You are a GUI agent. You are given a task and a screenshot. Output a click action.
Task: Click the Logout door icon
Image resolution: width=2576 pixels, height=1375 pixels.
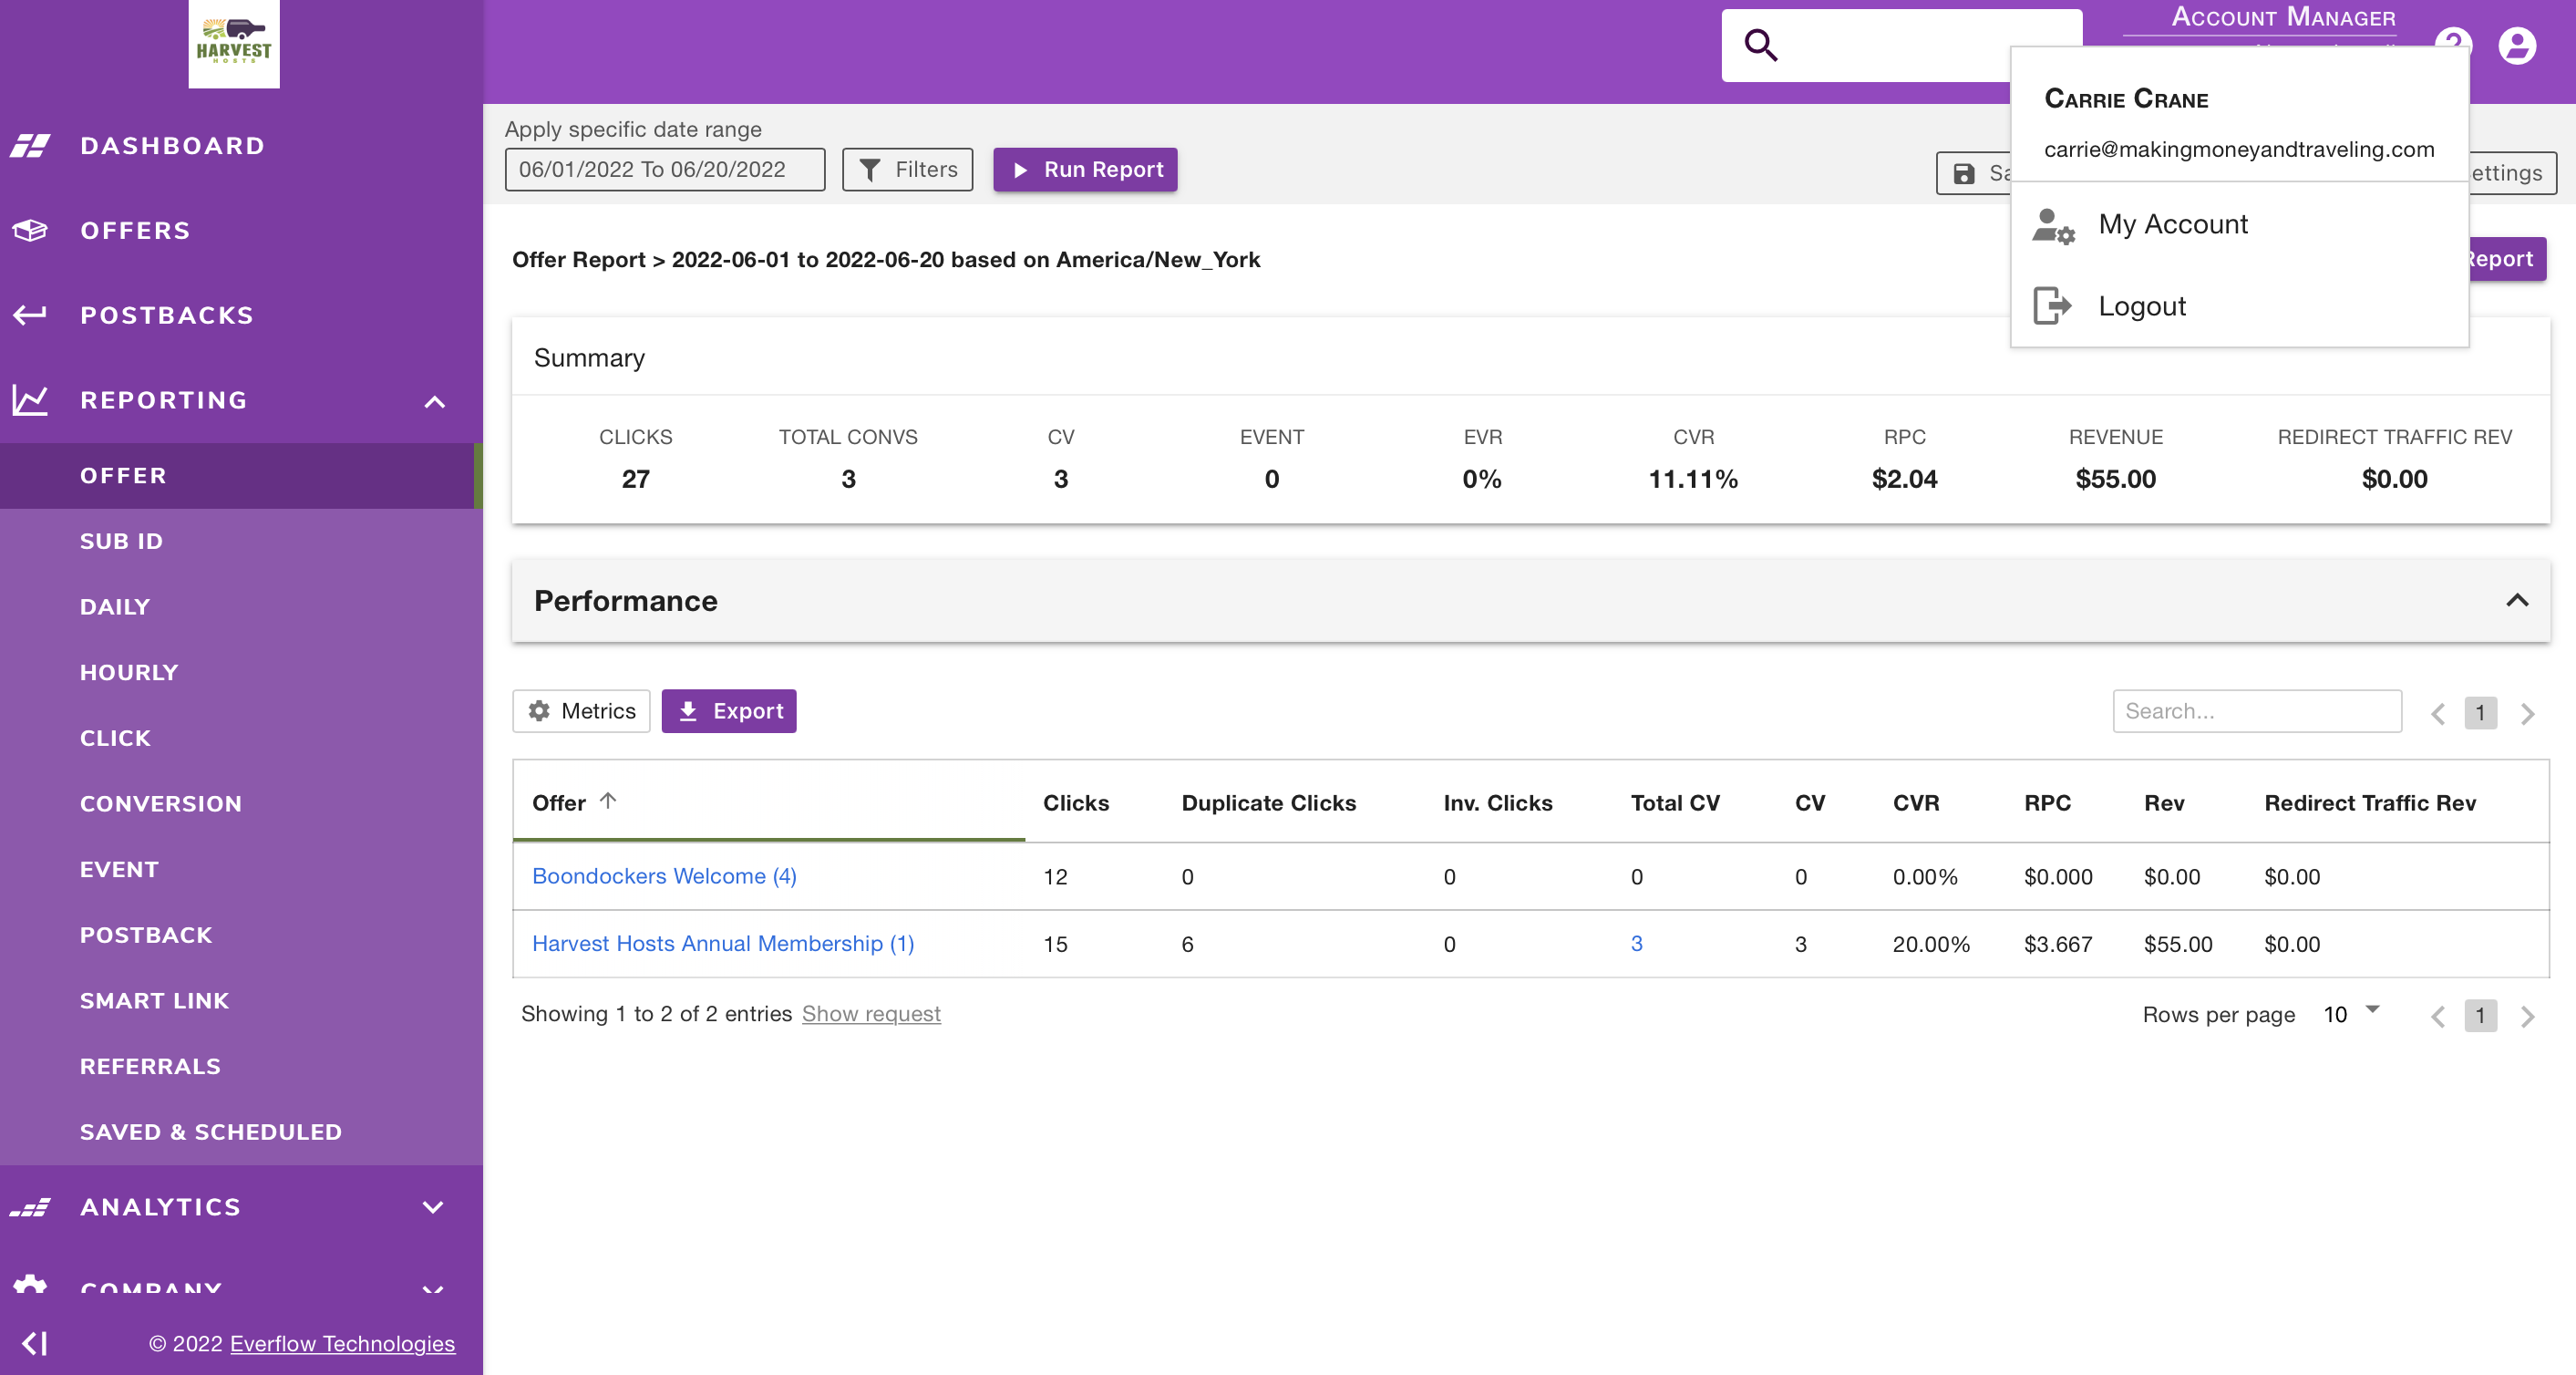[2053, 306]
